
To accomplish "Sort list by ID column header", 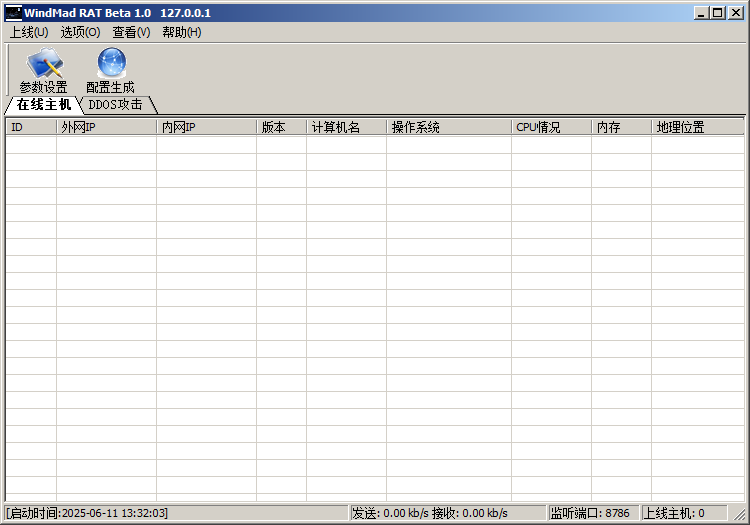I will (x=30, y=127).
